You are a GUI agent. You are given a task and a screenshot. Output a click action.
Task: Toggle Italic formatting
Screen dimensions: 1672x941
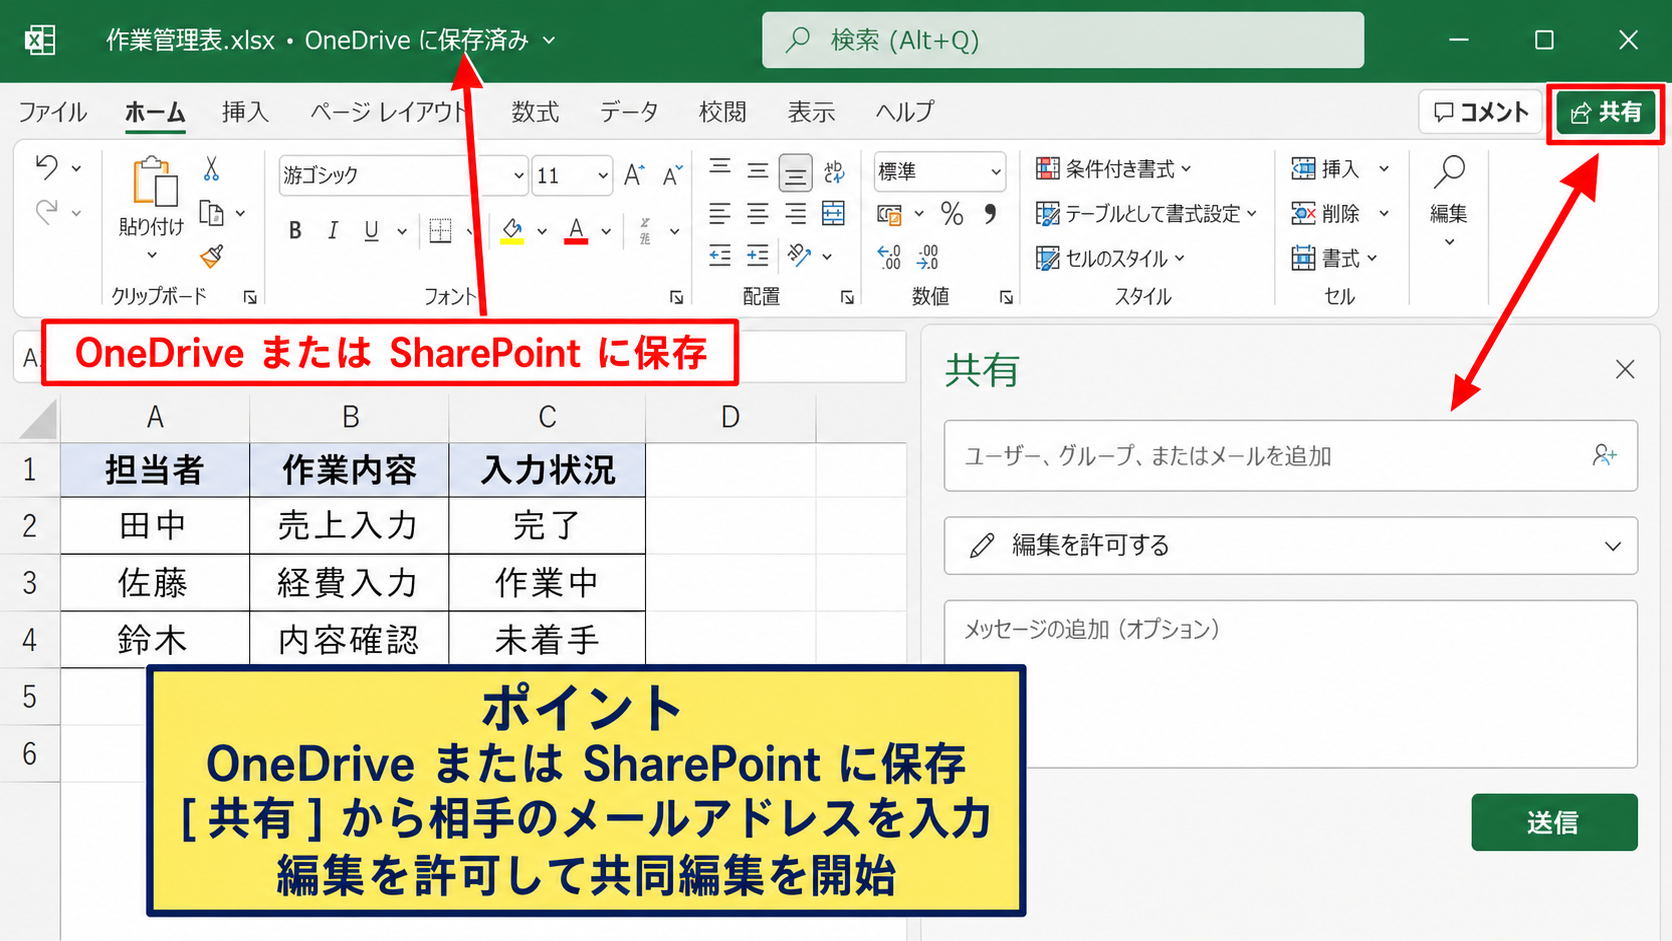pos(333,231)
